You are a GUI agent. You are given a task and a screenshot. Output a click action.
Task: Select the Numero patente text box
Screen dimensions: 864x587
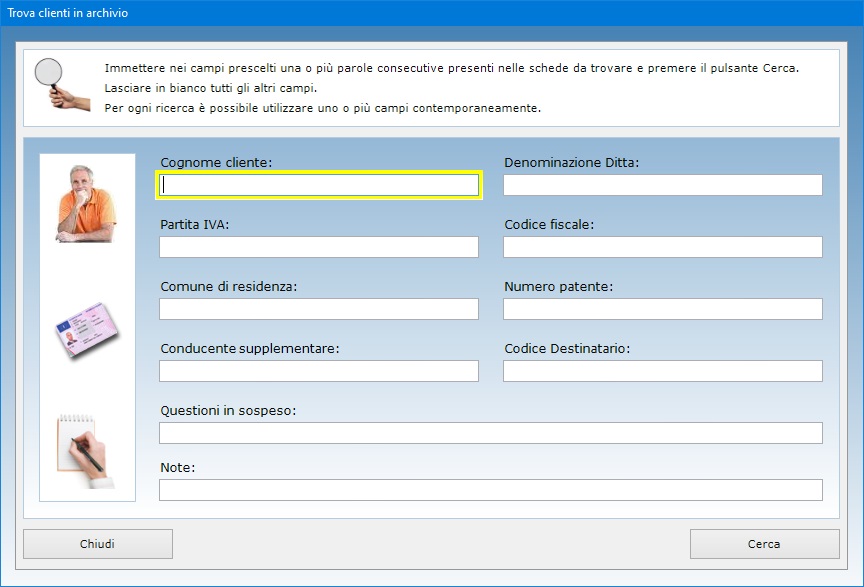(662, 309)
